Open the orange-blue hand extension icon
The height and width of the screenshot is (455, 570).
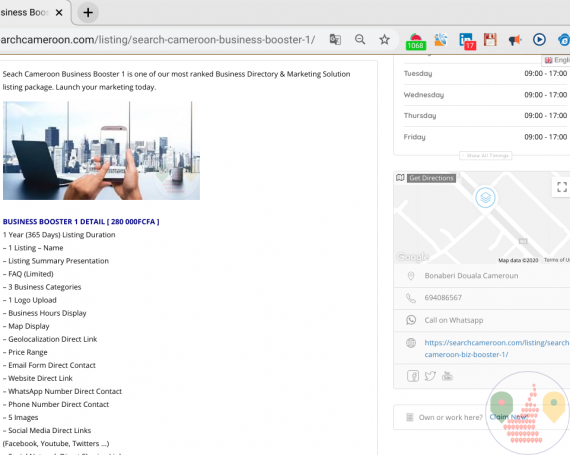441,39
